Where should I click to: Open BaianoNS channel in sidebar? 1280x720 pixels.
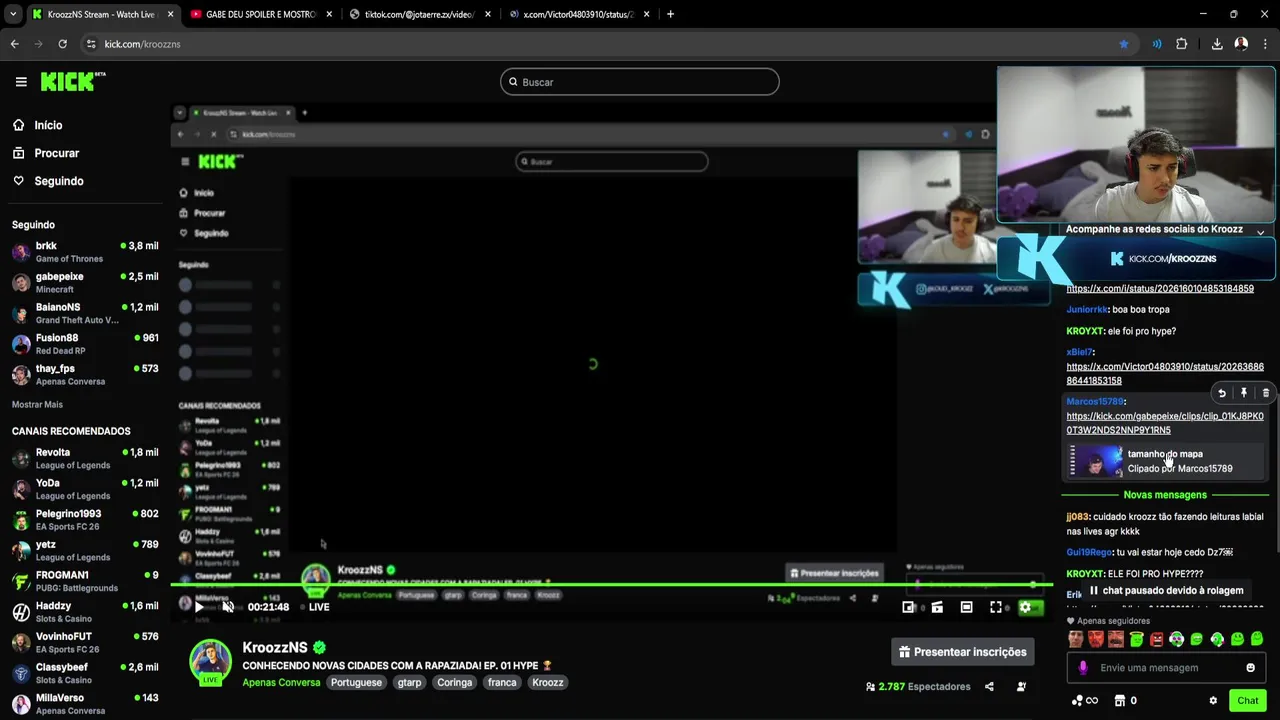pyautogui.click(x=85, y=313)
